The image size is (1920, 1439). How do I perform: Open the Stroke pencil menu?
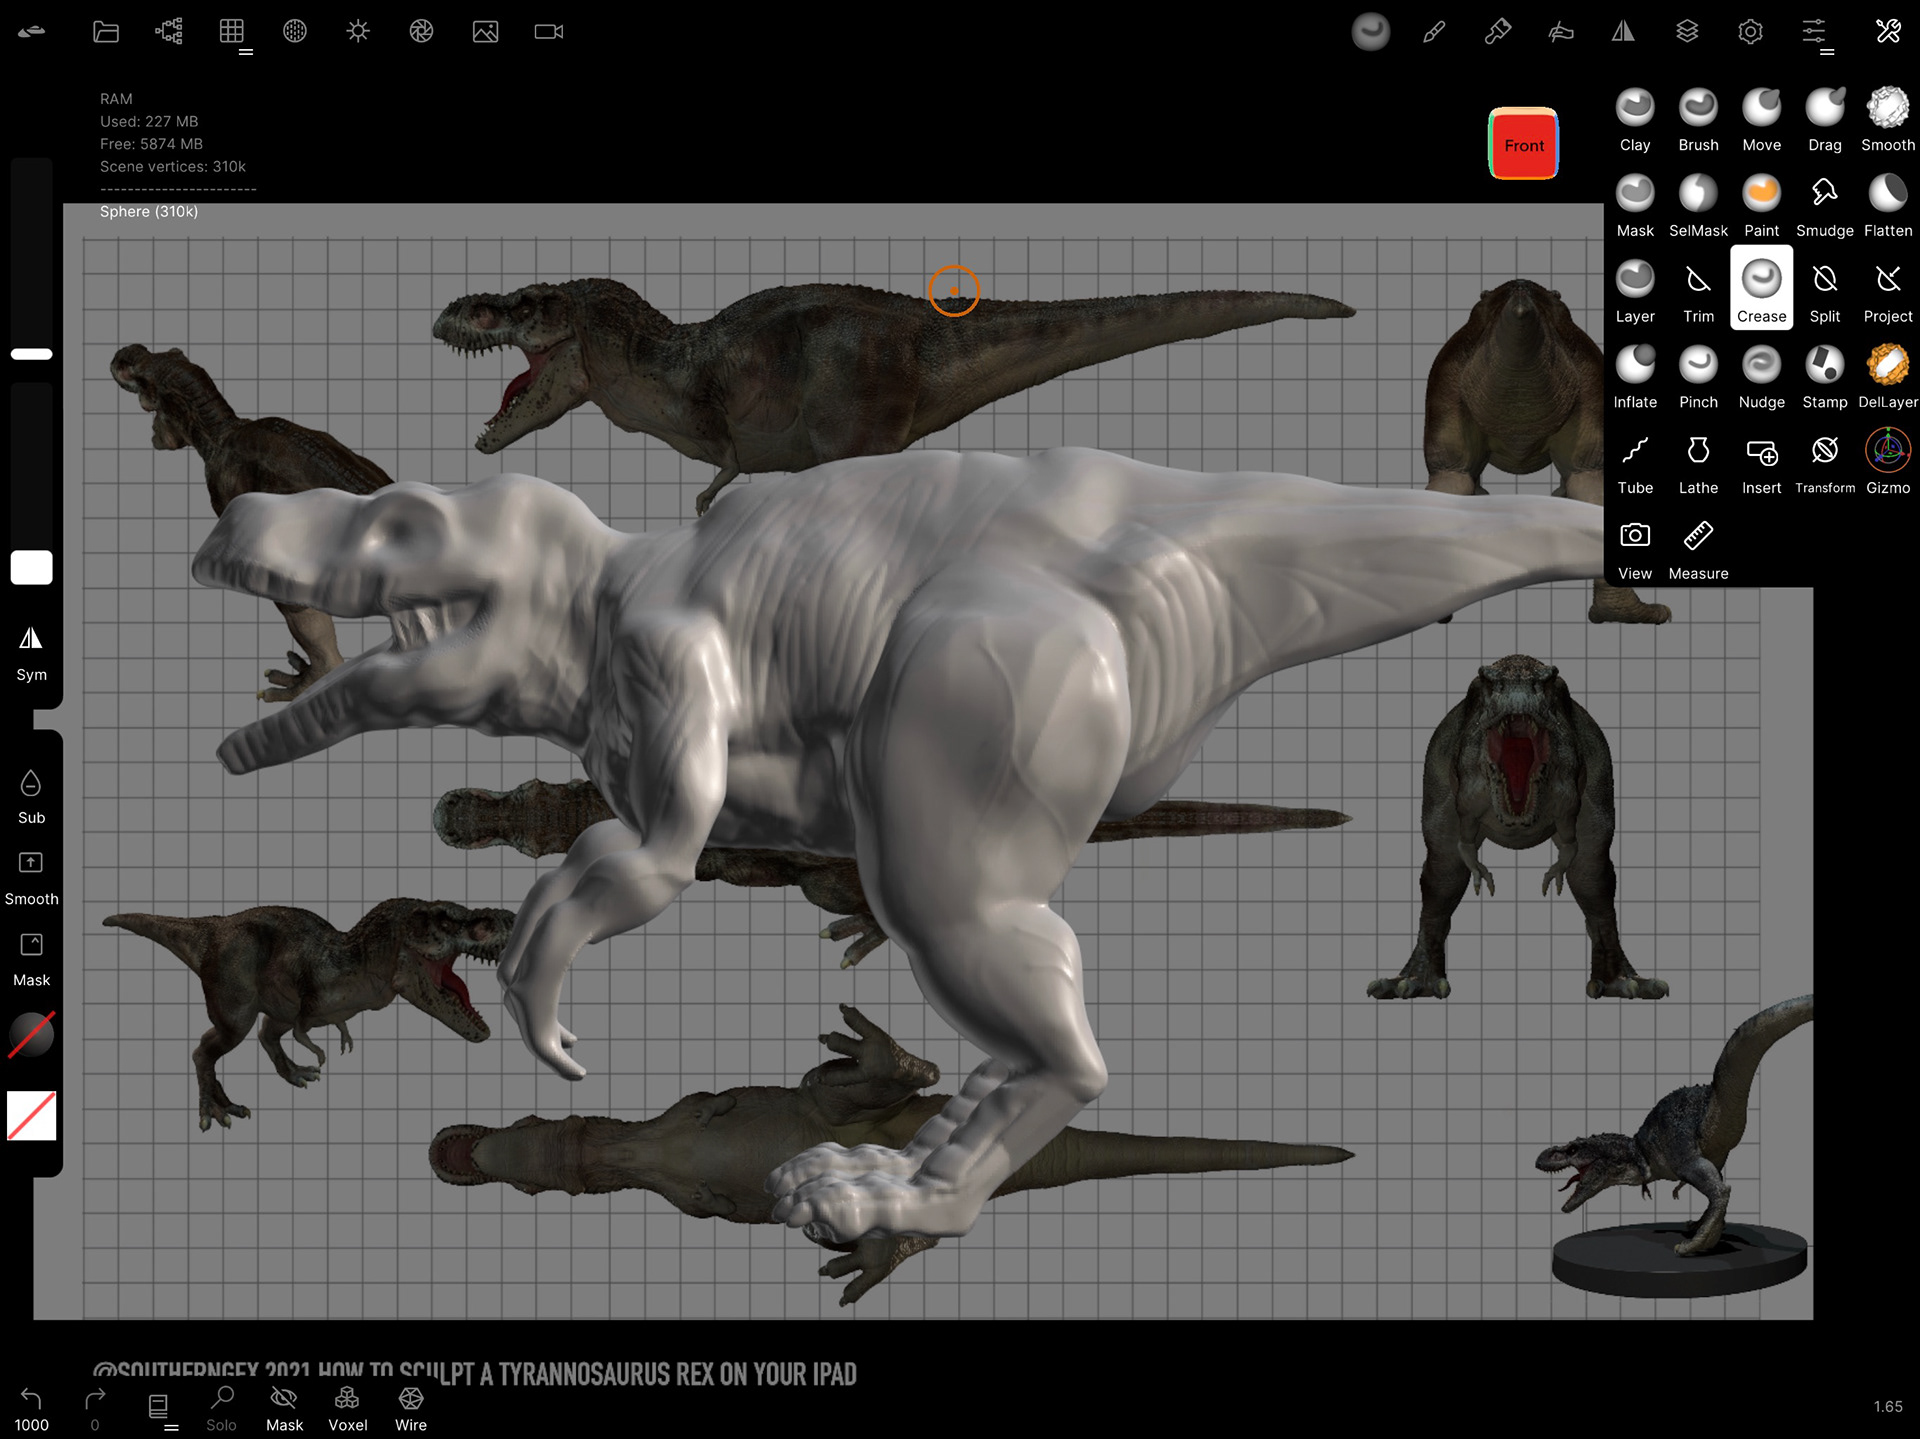pyautogui.click(x=1434, y=32)
